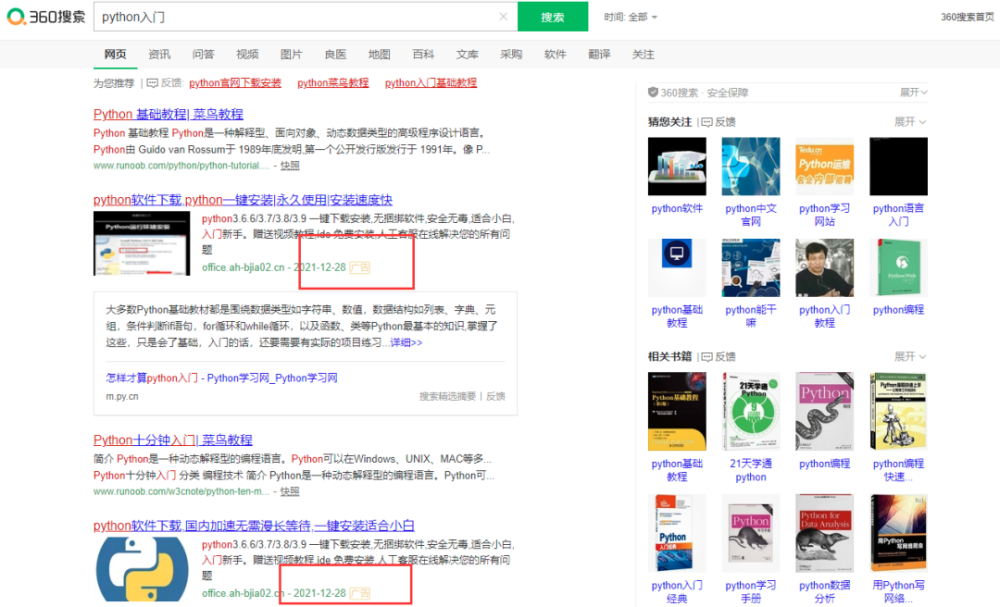Click 反馈 beside 搜索精选摘要
The height and width of the screenshot is (607, 1000).
(496, 397)
